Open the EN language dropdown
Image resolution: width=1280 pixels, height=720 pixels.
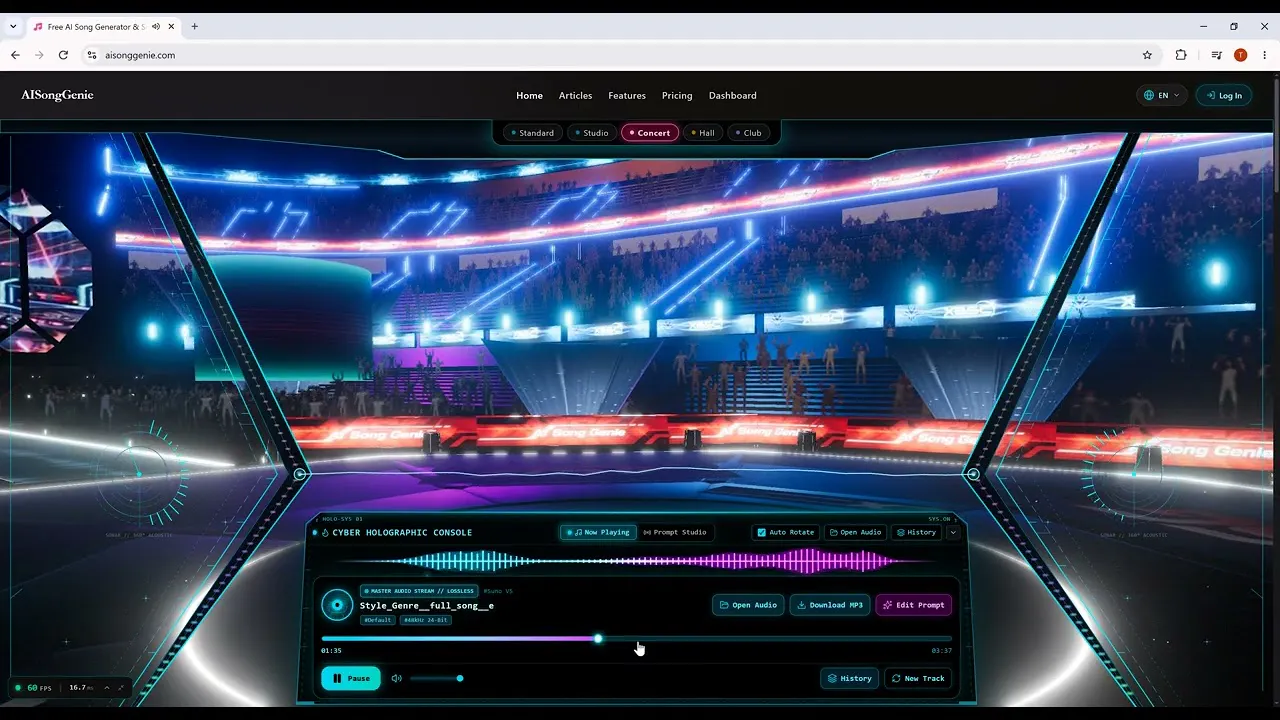point(1162,95)
